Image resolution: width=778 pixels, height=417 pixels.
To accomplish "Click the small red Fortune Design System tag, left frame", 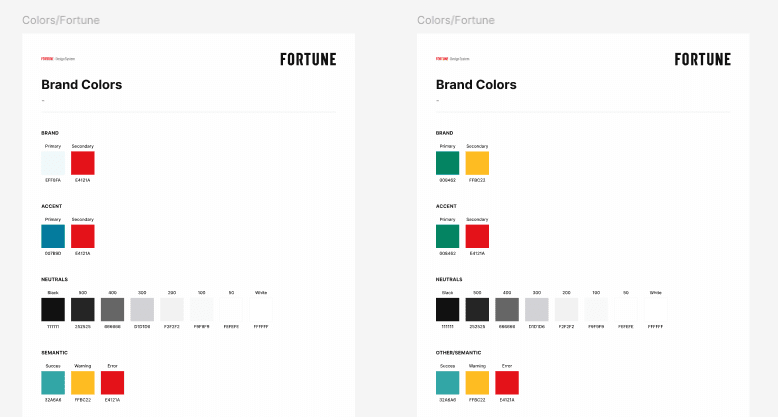I will coord(58,59).
